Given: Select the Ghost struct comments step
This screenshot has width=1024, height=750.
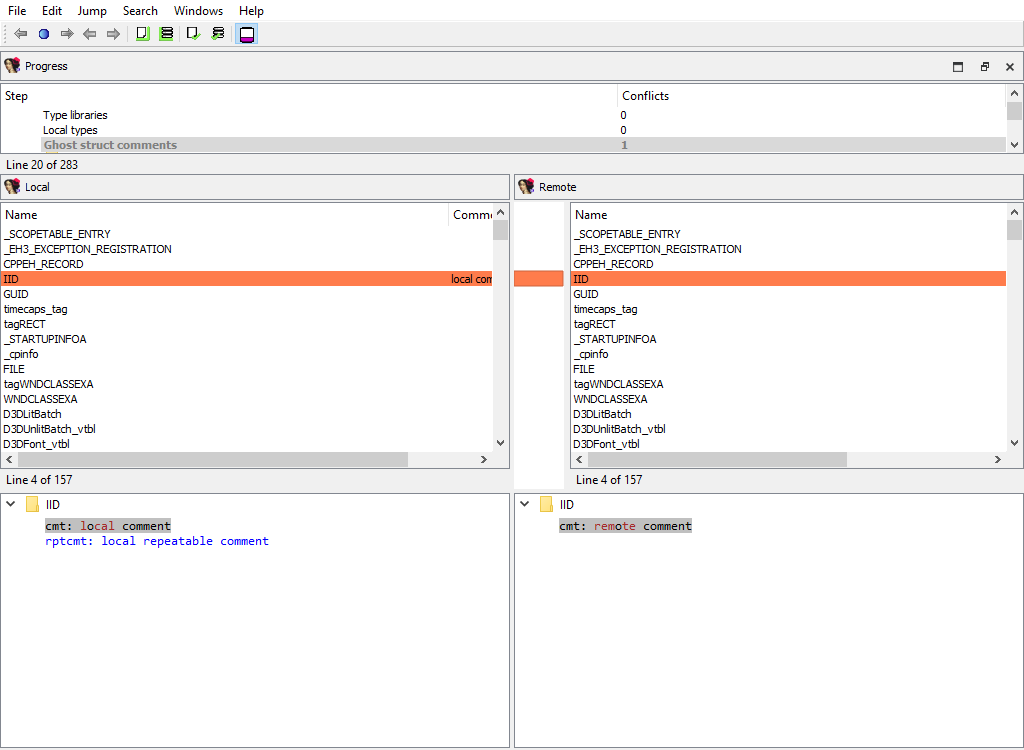Looking at the screenshot, I should click(x=110, y=145).
